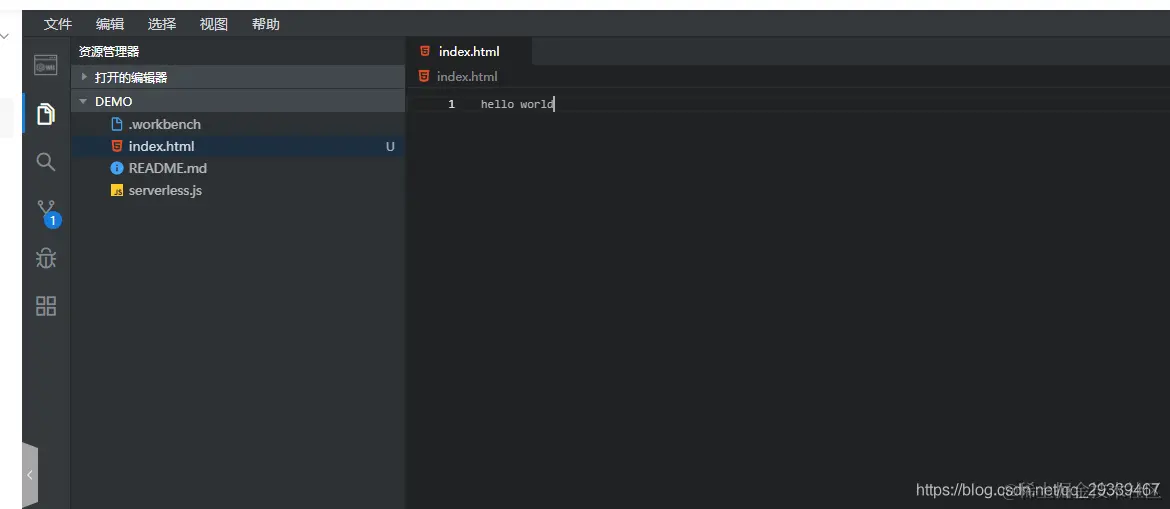
Task: Open the 选择 menu
Action: click(162, 24)
